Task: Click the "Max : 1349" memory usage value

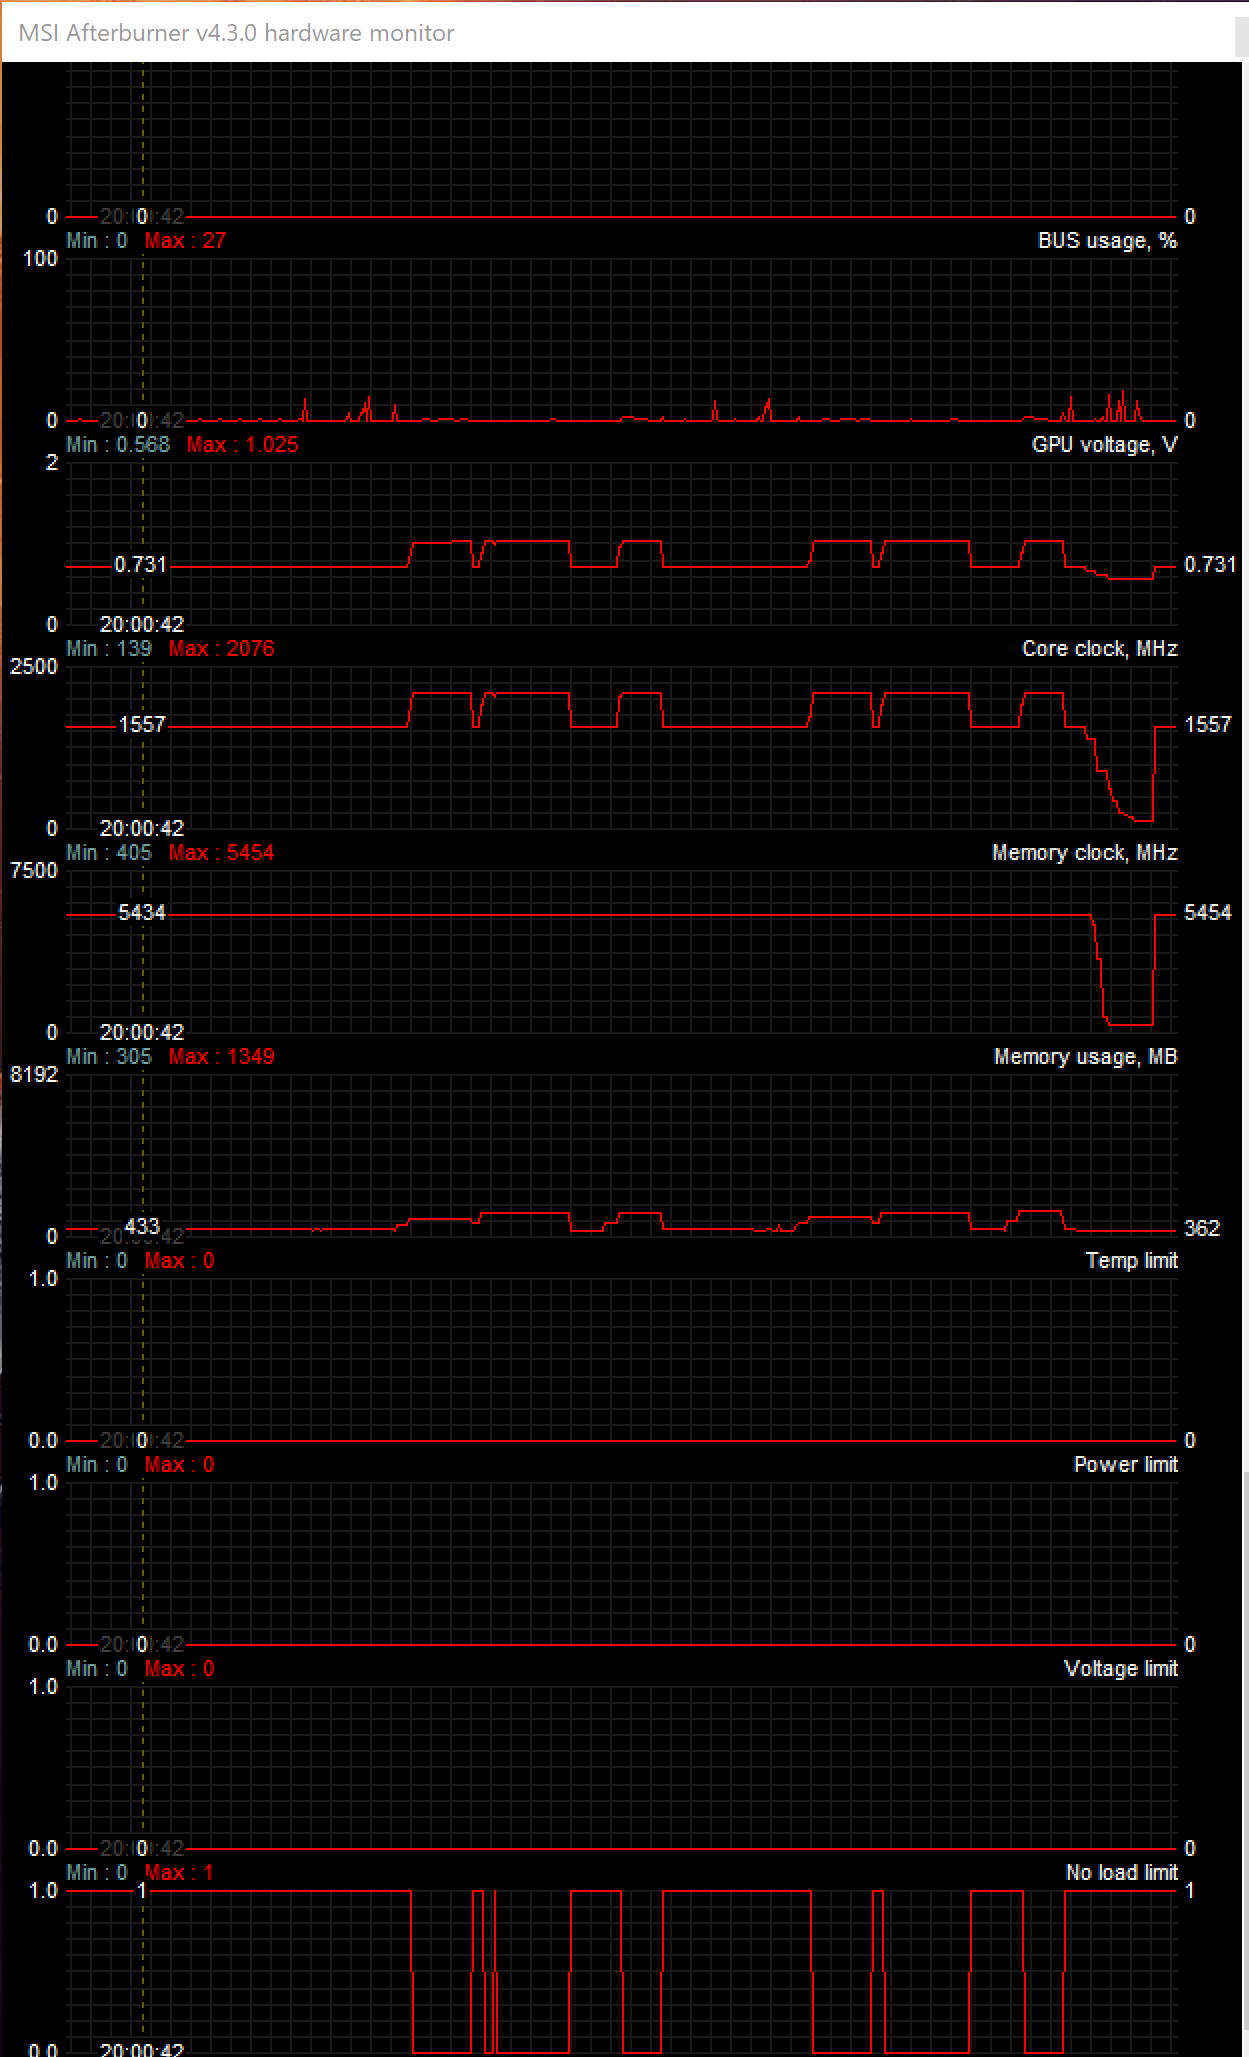Action: pos(221,1057)
